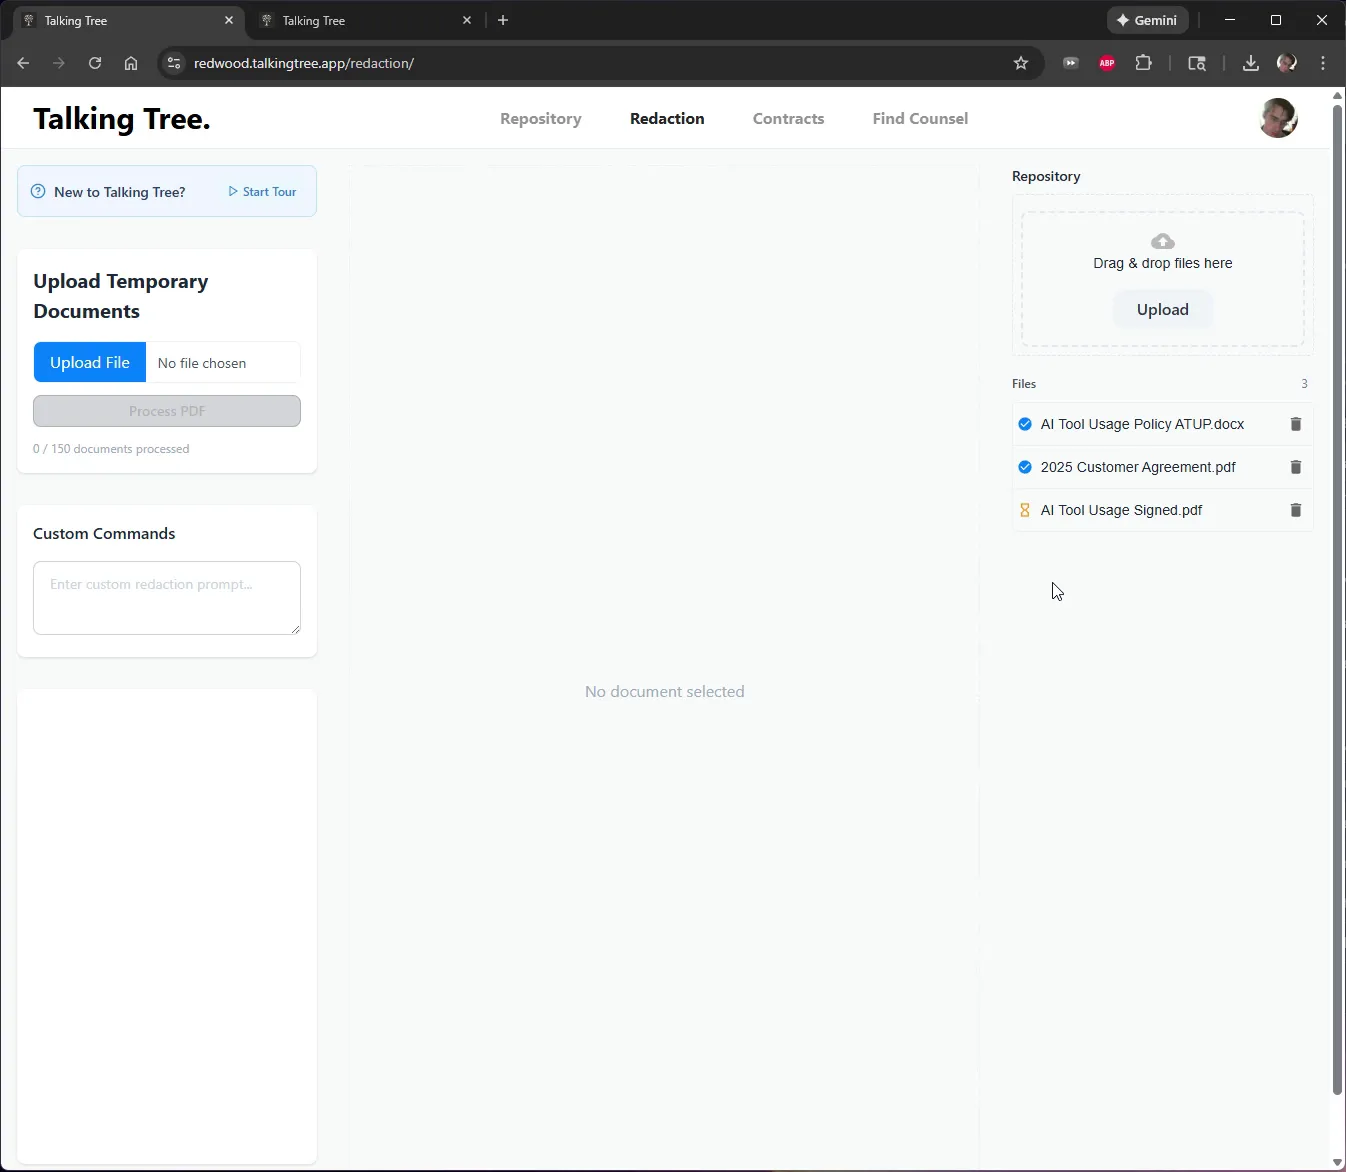1346x1172 pixels.
Task: Open Chrome three-dot menu
Action: point(1323,63)
